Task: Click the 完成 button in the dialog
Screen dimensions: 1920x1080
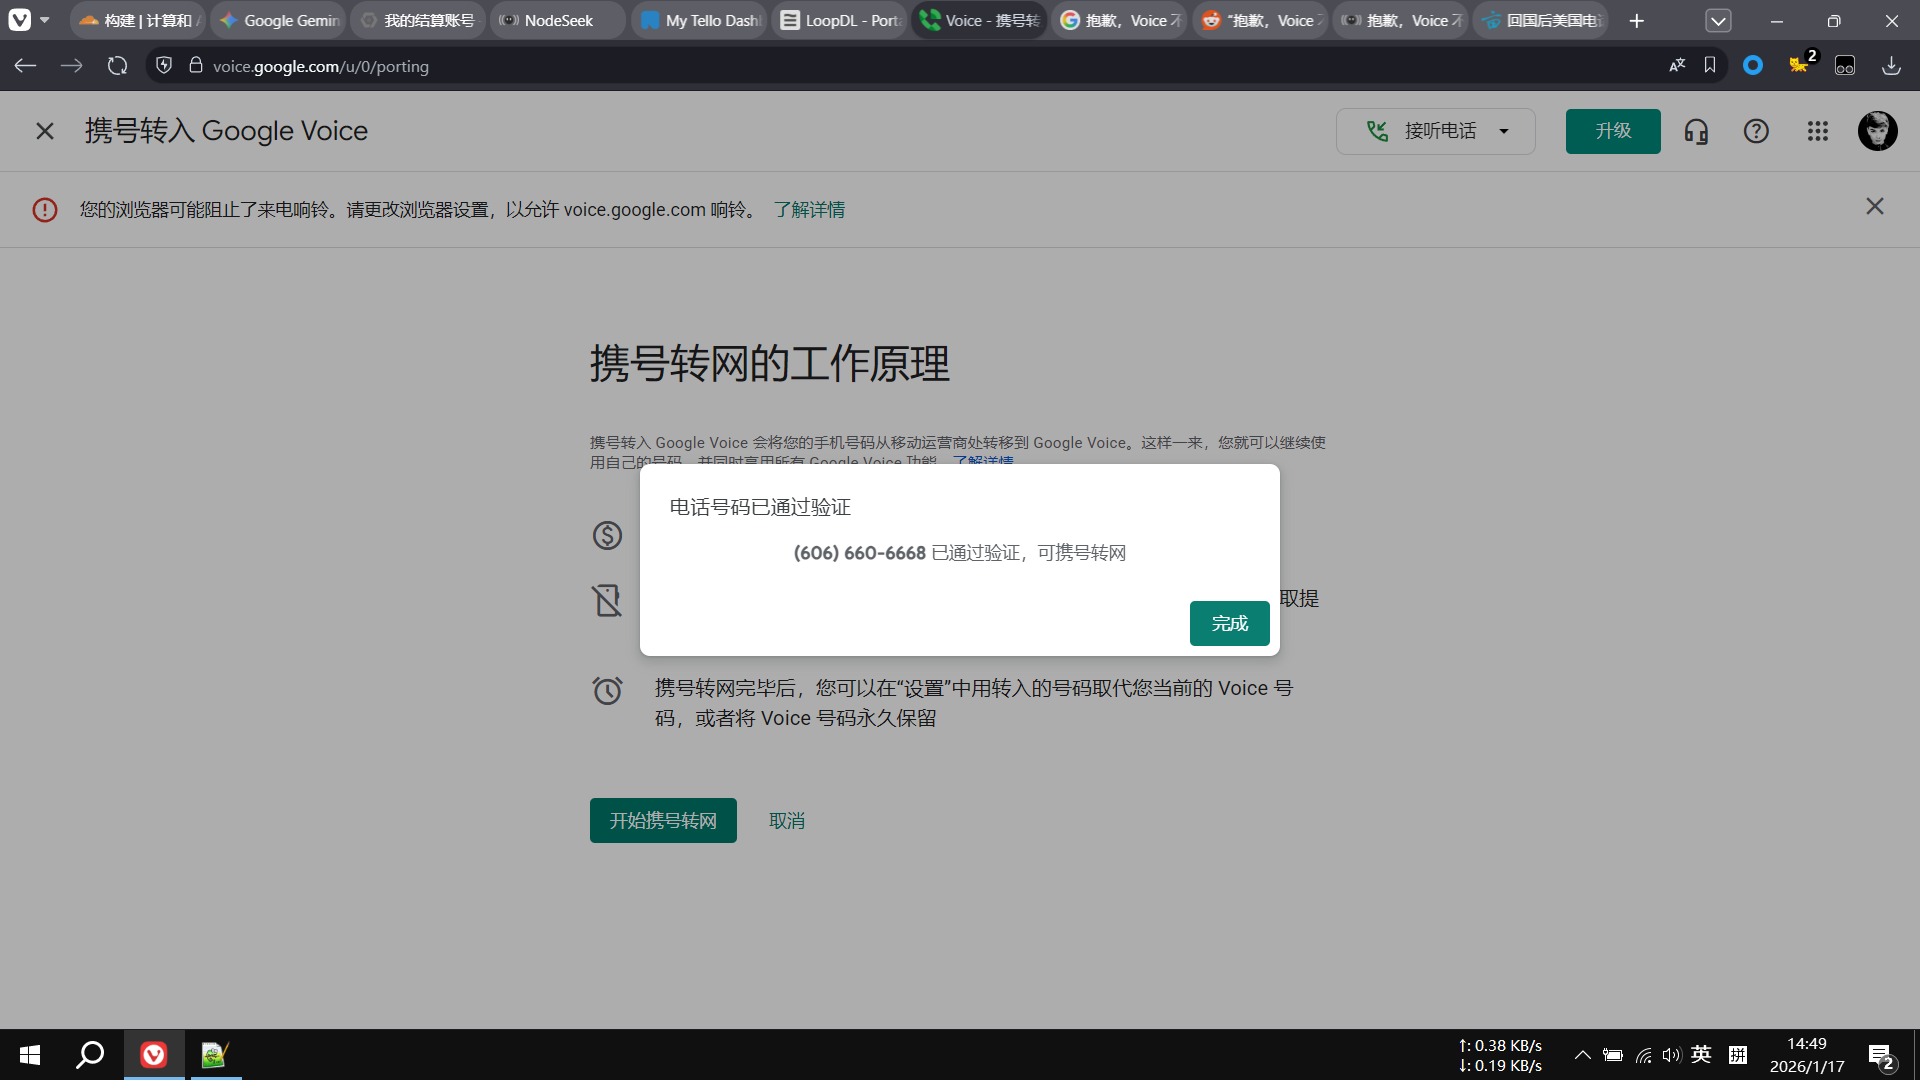Action: coord(1229,623)
